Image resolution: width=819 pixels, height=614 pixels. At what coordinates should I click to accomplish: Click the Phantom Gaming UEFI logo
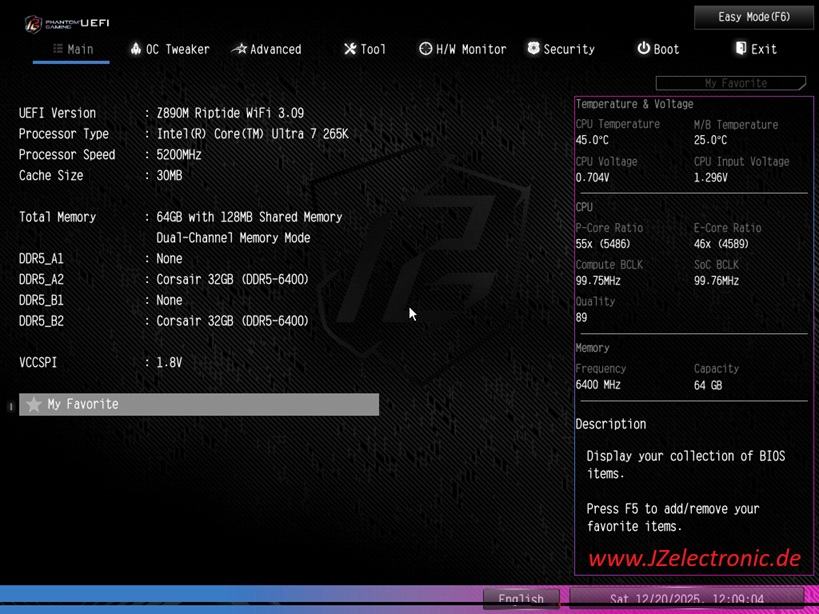point(67,23)
